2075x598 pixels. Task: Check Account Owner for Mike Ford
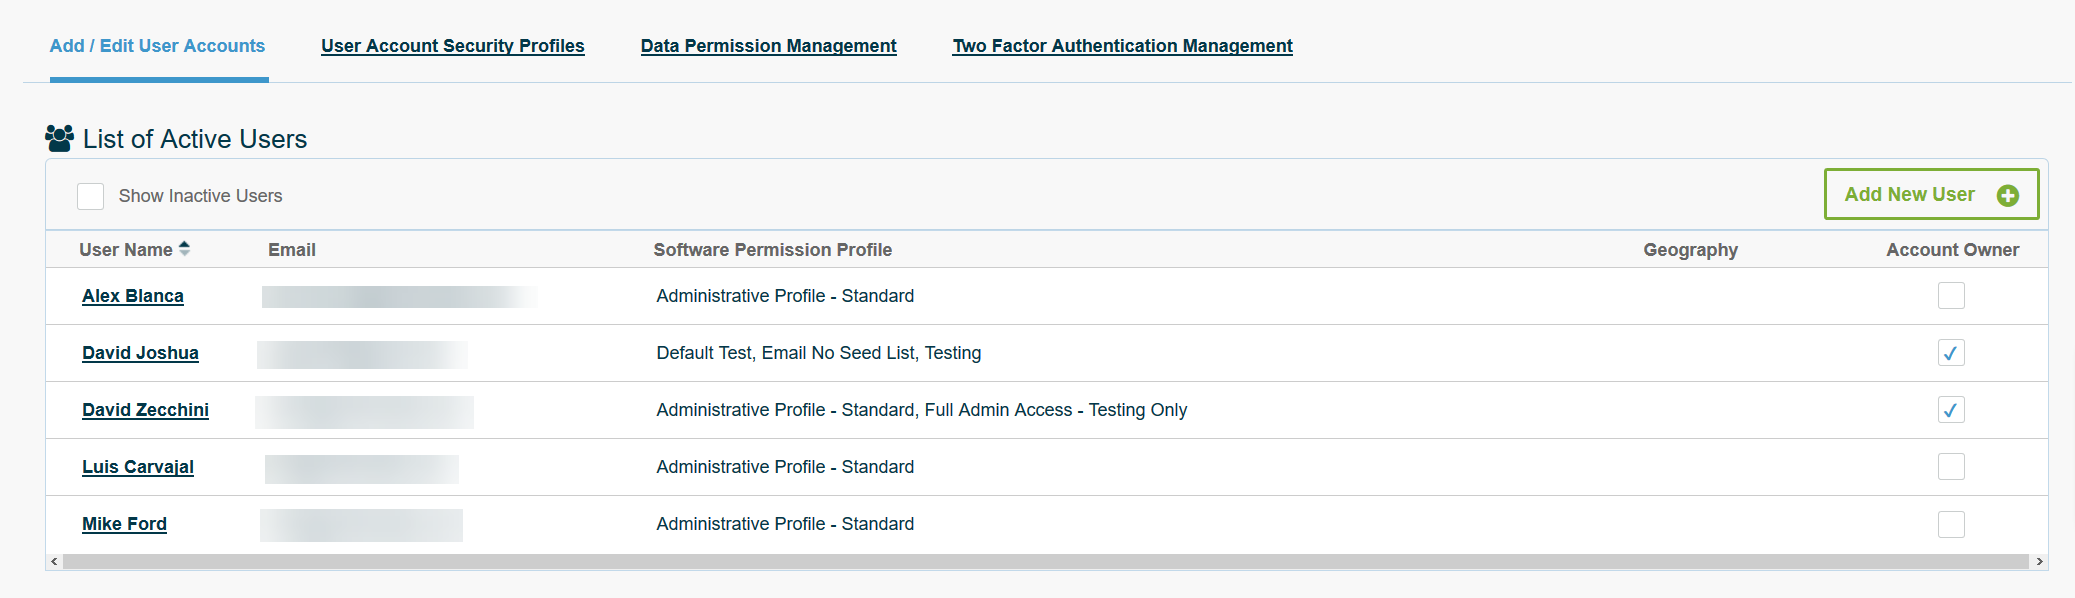(1950, 523)
